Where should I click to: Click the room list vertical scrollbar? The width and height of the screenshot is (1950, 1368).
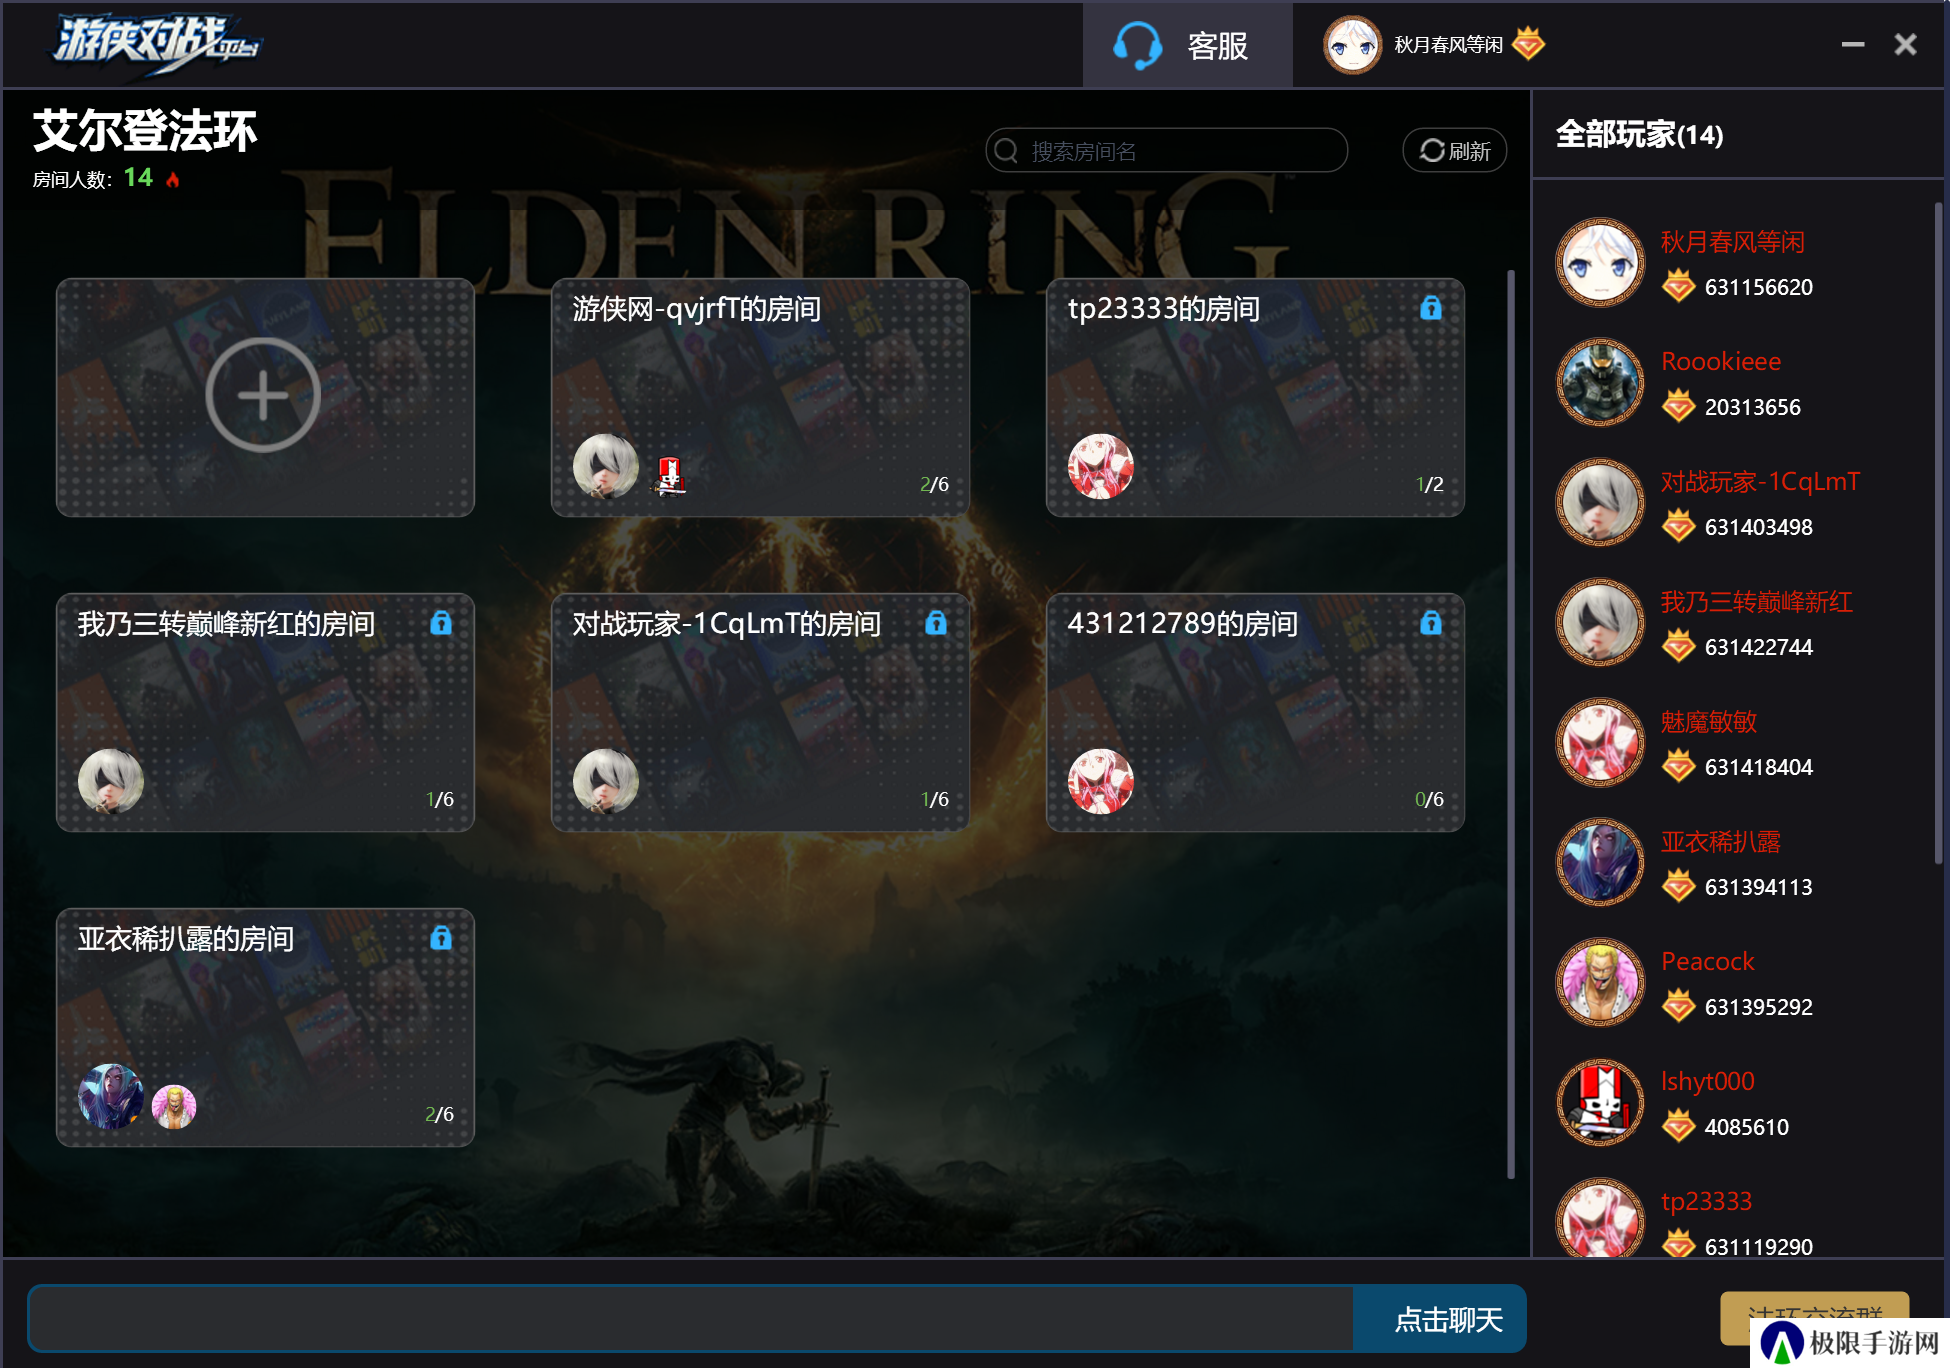1511,724
